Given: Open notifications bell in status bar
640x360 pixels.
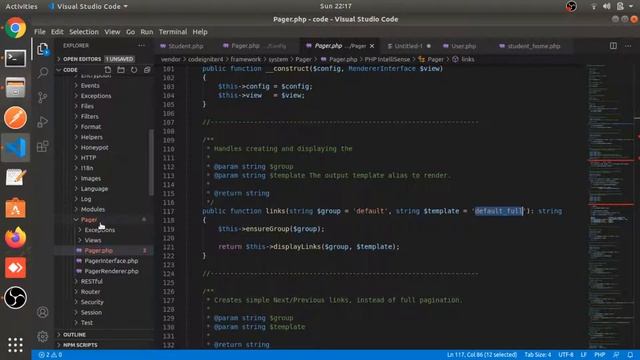Looking at the screenshot, I should click(x=630, y=355).
